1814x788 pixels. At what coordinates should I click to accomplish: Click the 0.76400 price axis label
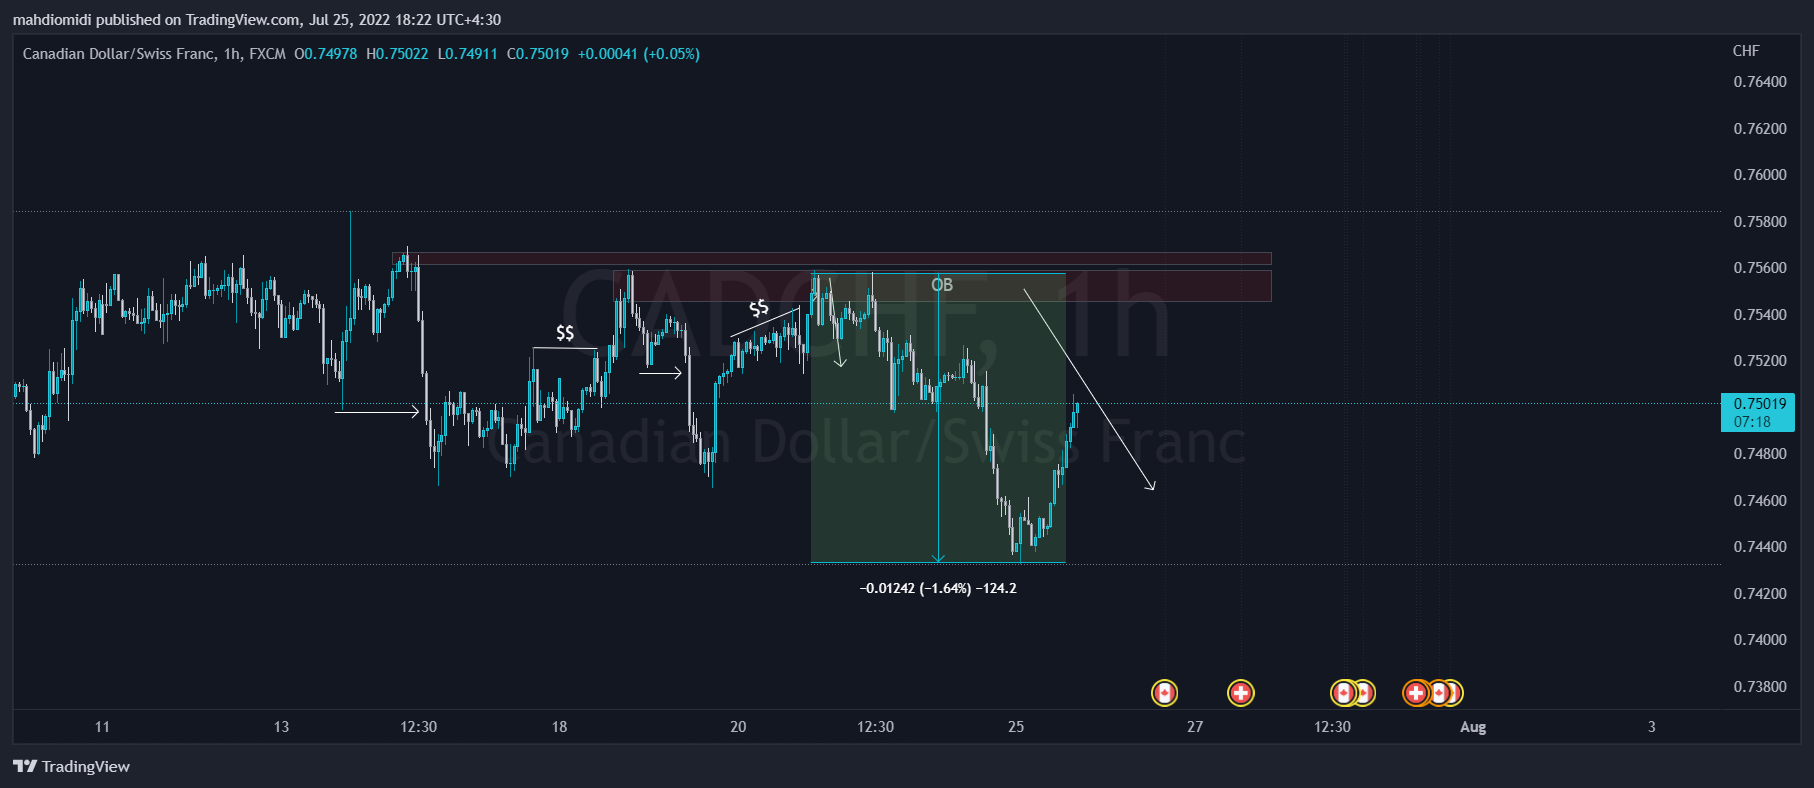tap(1760, 82)
